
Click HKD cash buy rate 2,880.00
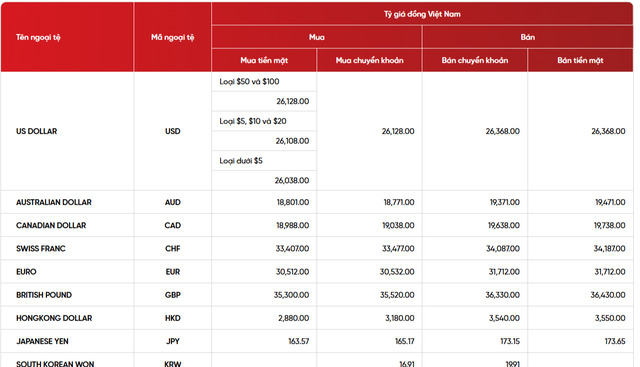293,318
